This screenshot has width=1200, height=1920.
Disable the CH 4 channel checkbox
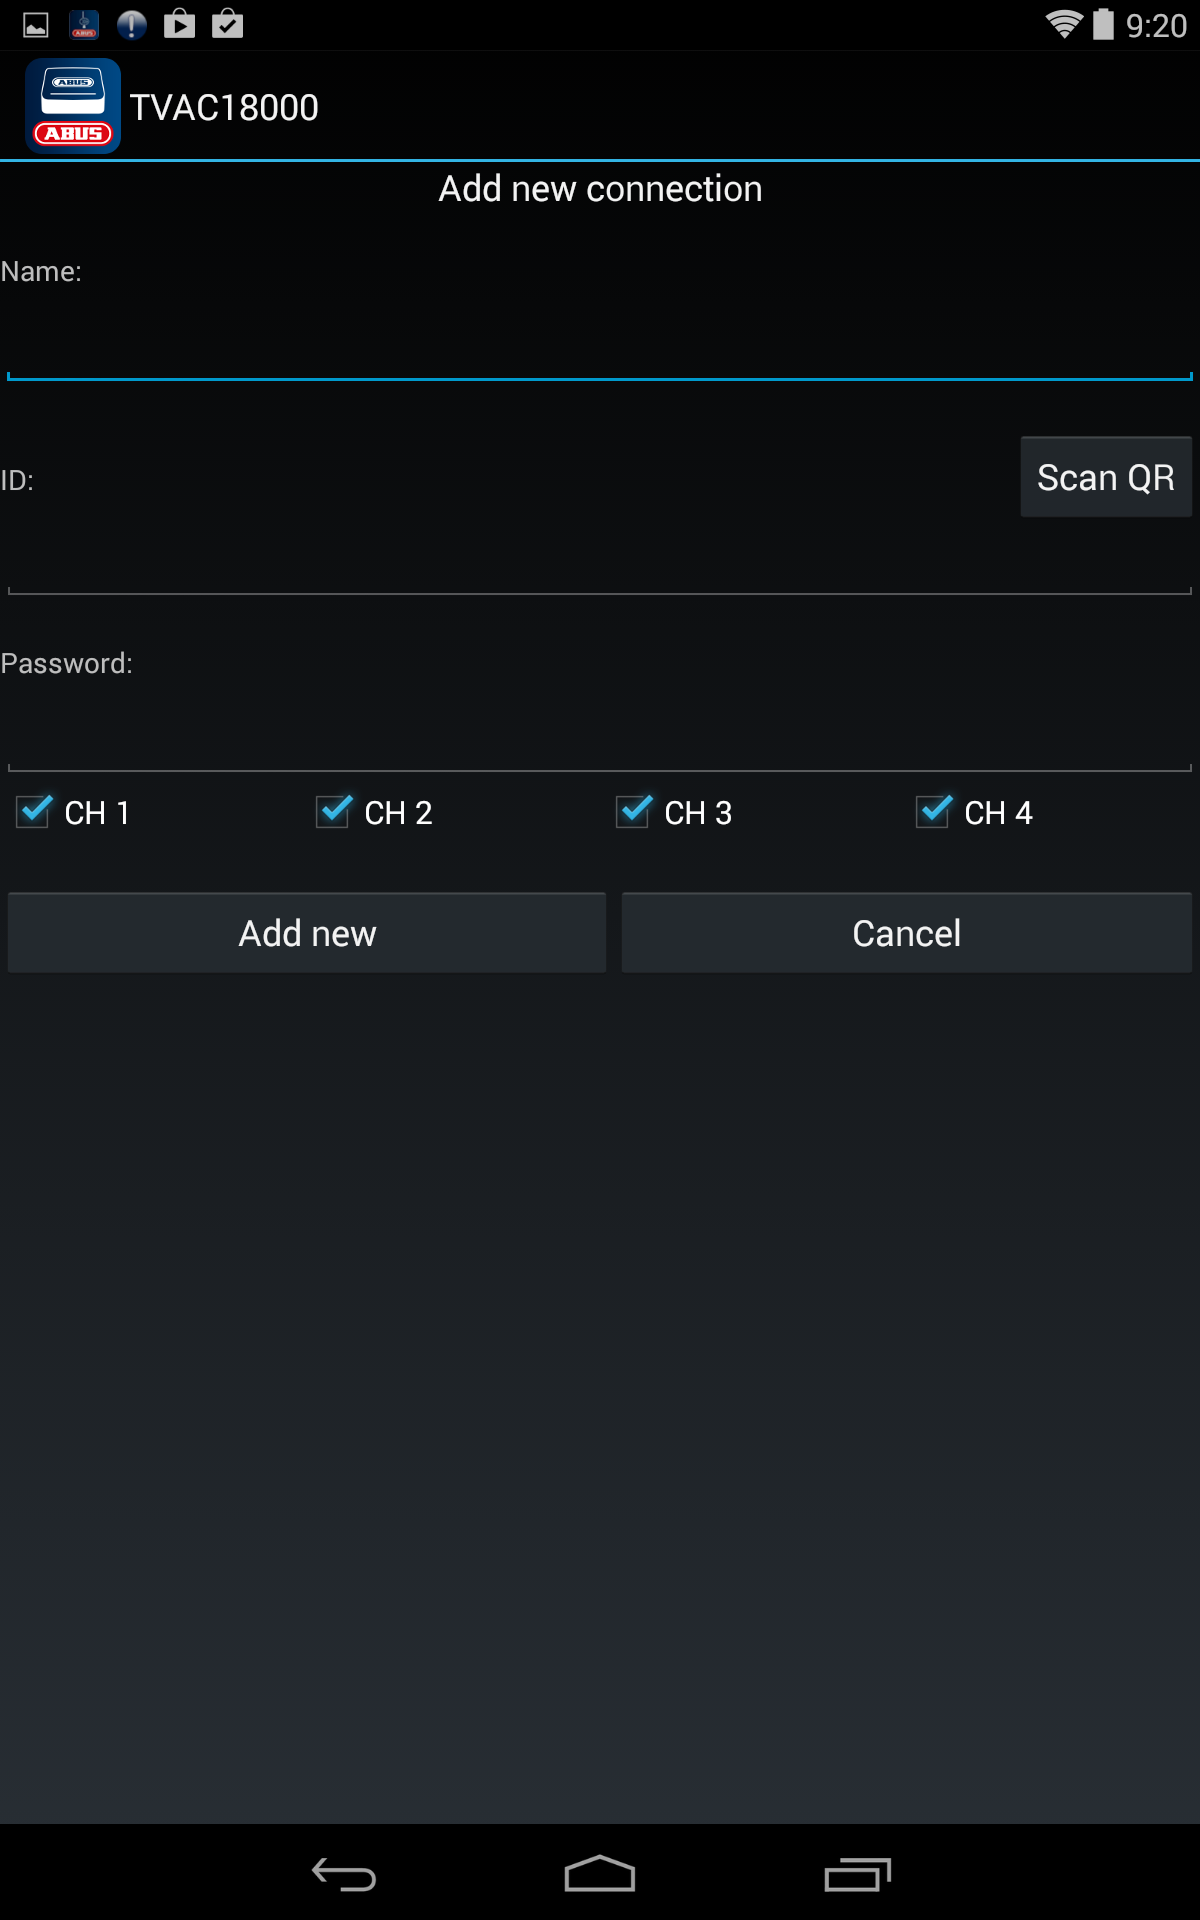pyautogui.click(x=934, y=811)
